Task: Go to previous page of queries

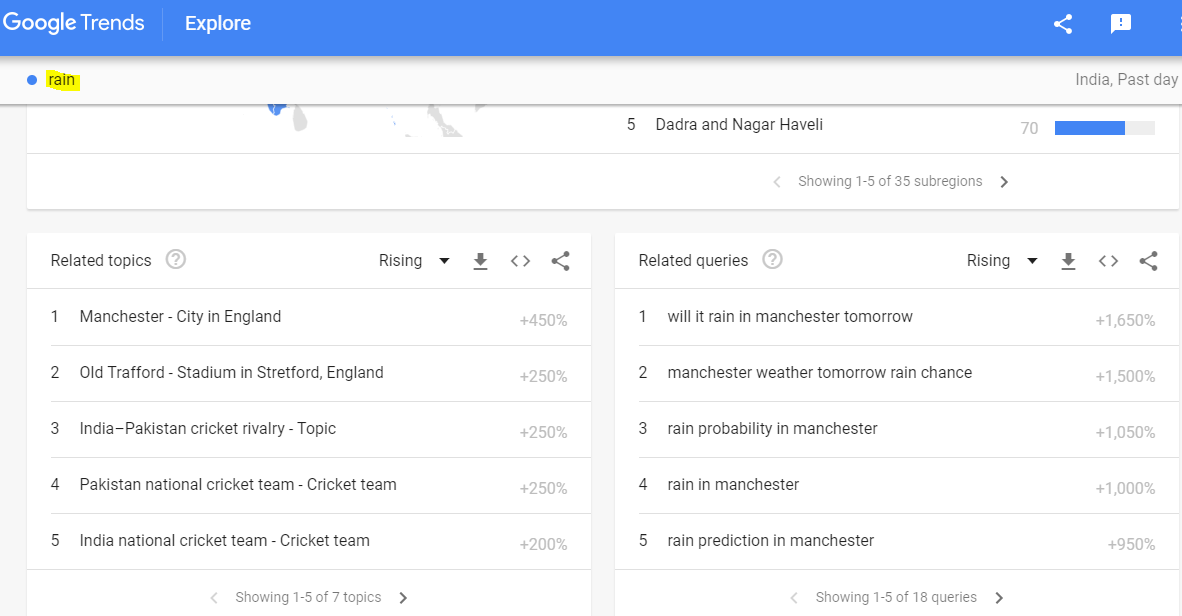Action: 794,598
